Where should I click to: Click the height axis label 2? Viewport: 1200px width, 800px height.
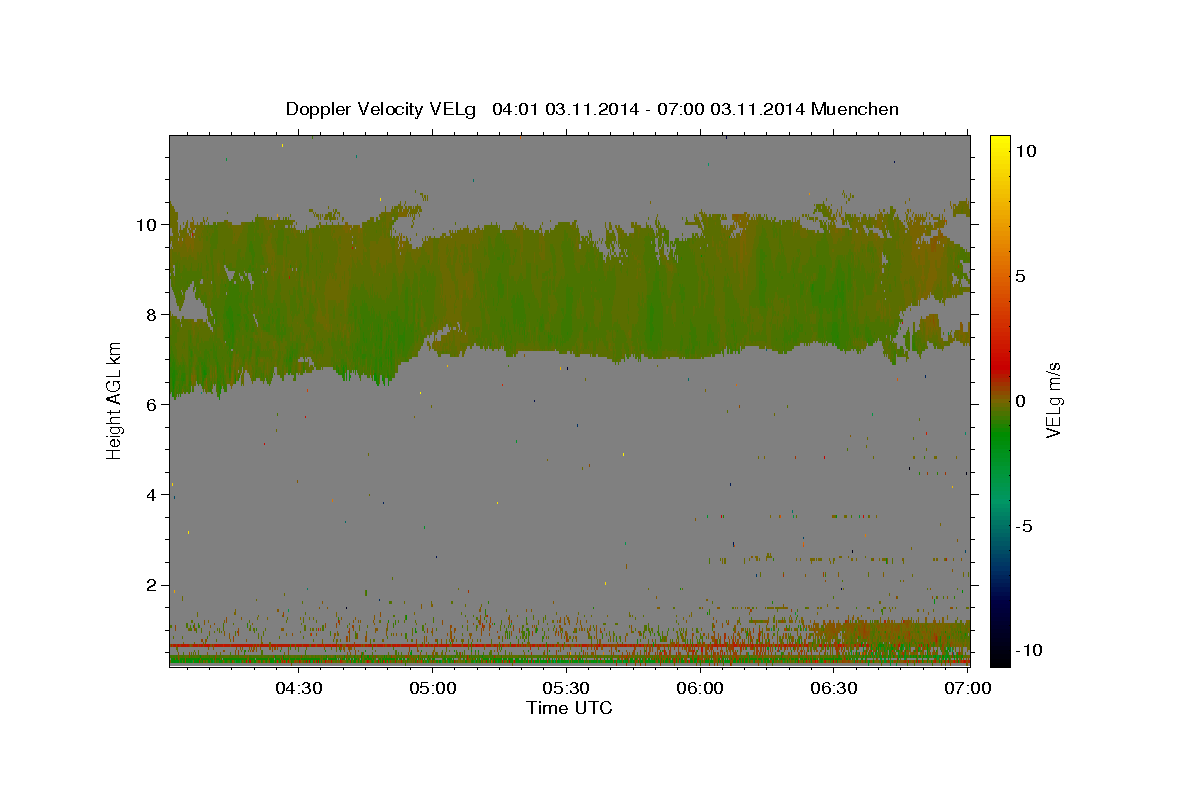pos(153,585)
